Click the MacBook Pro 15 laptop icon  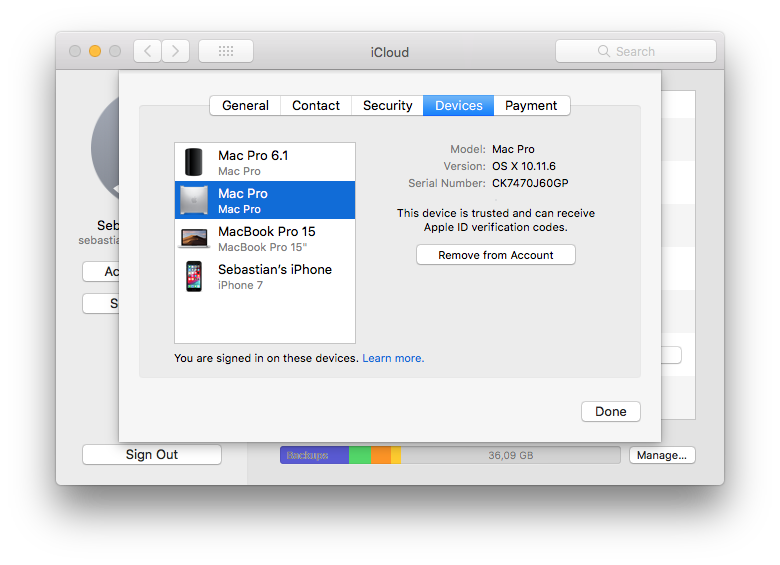pos(194,238)
